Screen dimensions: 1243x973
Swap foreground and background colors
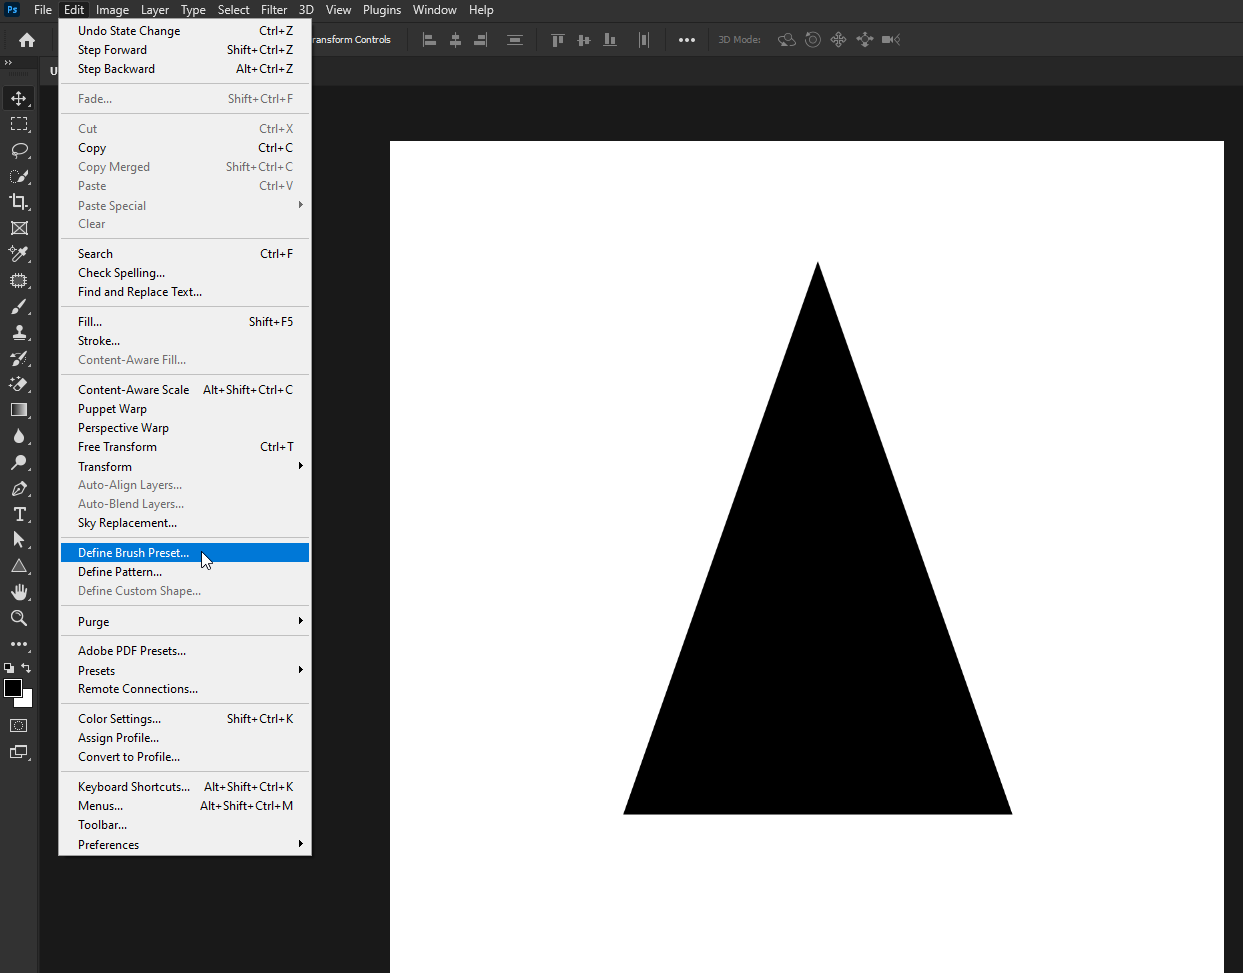[x=25, y=668]
